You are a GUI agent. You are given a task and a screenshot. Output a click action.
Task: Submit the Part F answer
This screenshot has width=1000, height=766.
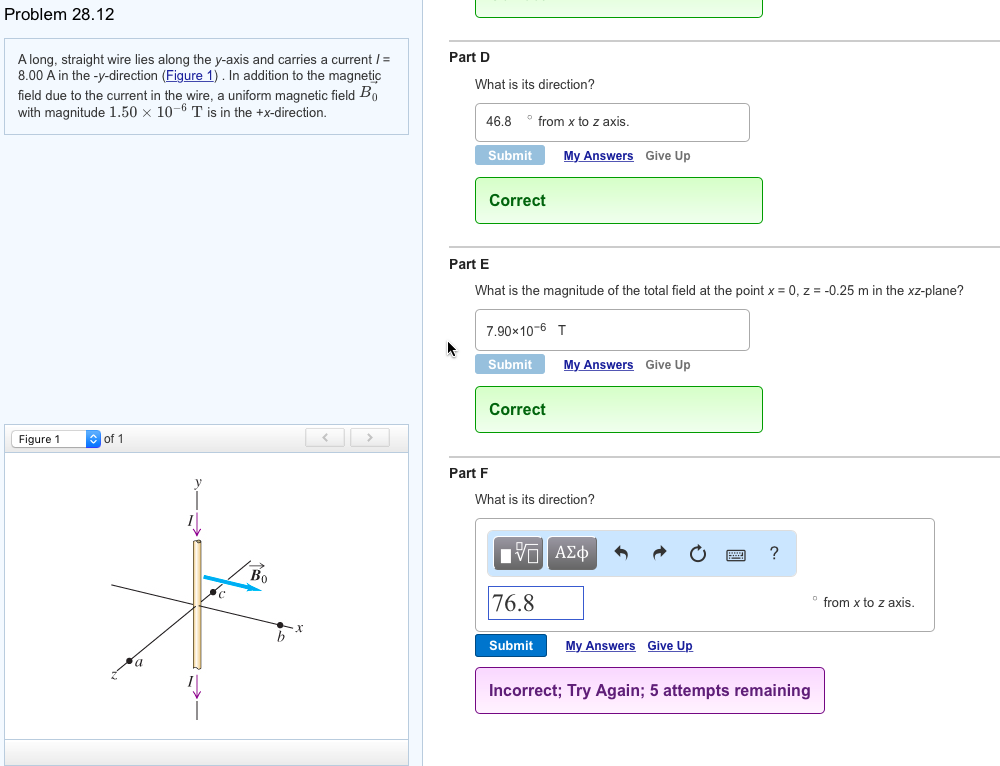pos(511,646)
